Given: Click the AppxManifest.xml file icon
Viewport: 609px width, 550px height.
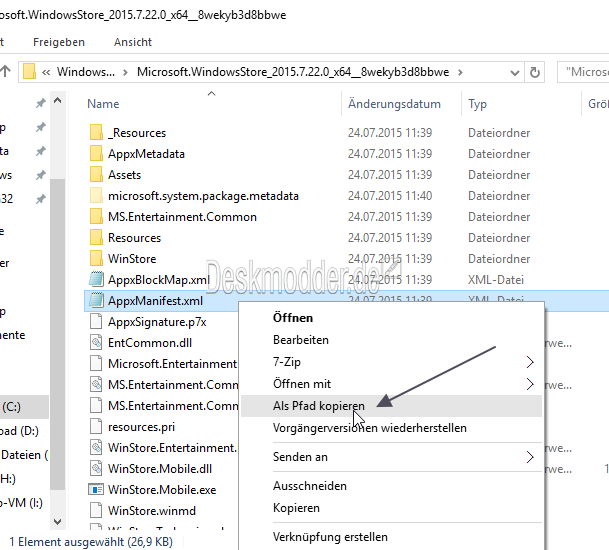Looking at the screenshot, I should pos(96,300).
